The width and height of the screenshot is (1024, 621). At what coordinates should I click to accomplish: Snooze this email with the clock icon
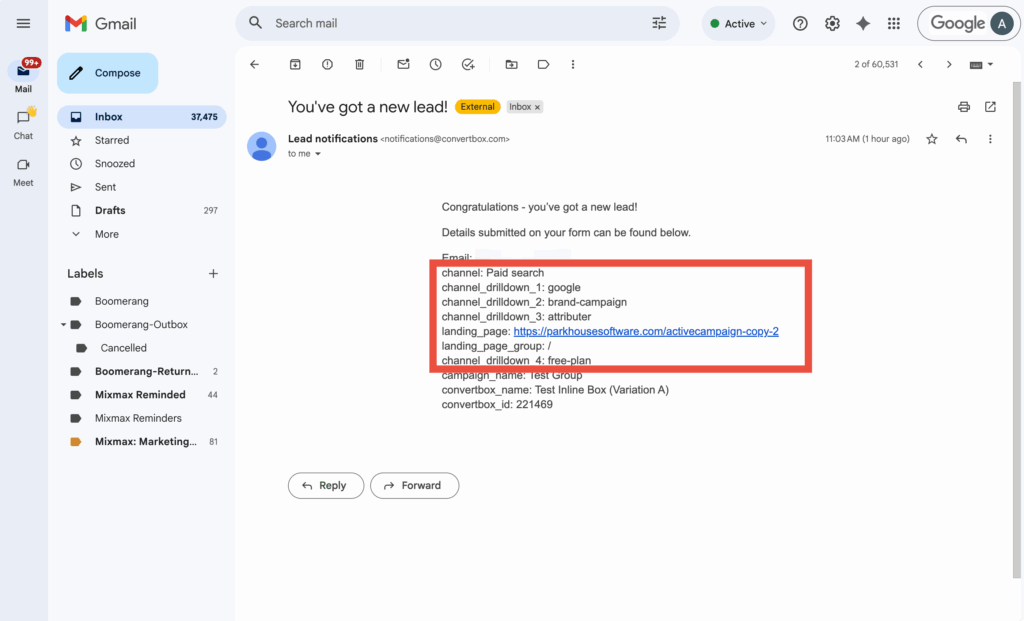[x=435, y=64]
